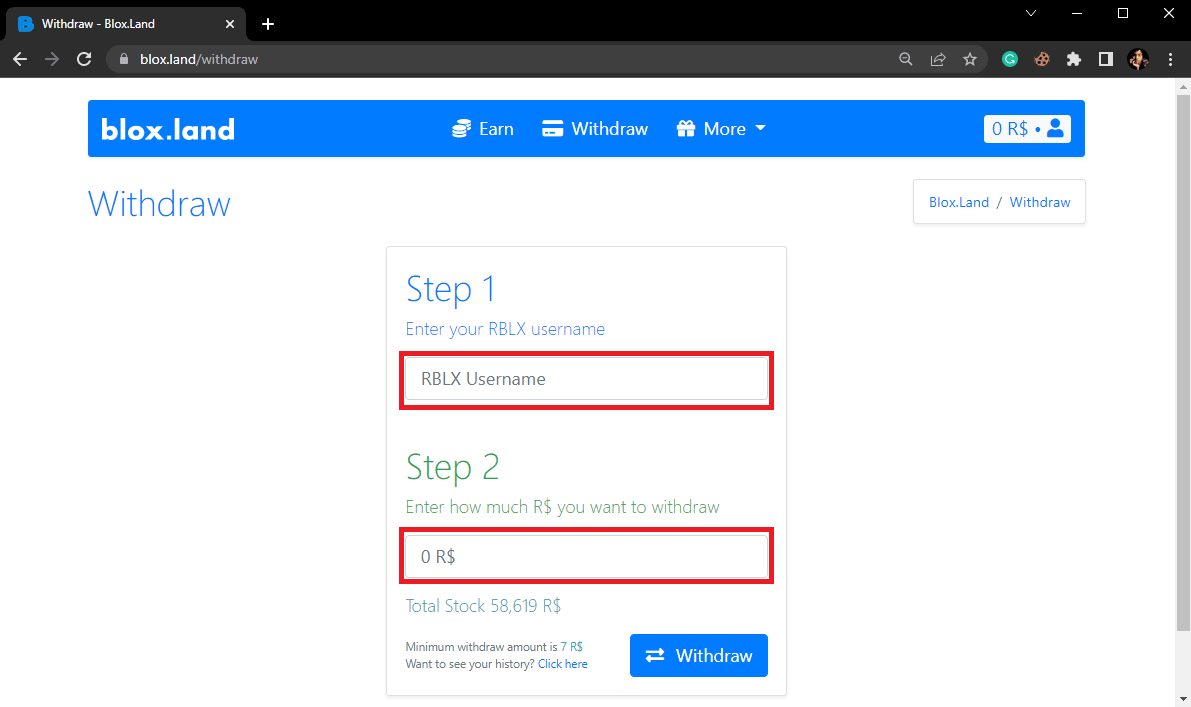Reload the blox.land page

pos(84,59)
